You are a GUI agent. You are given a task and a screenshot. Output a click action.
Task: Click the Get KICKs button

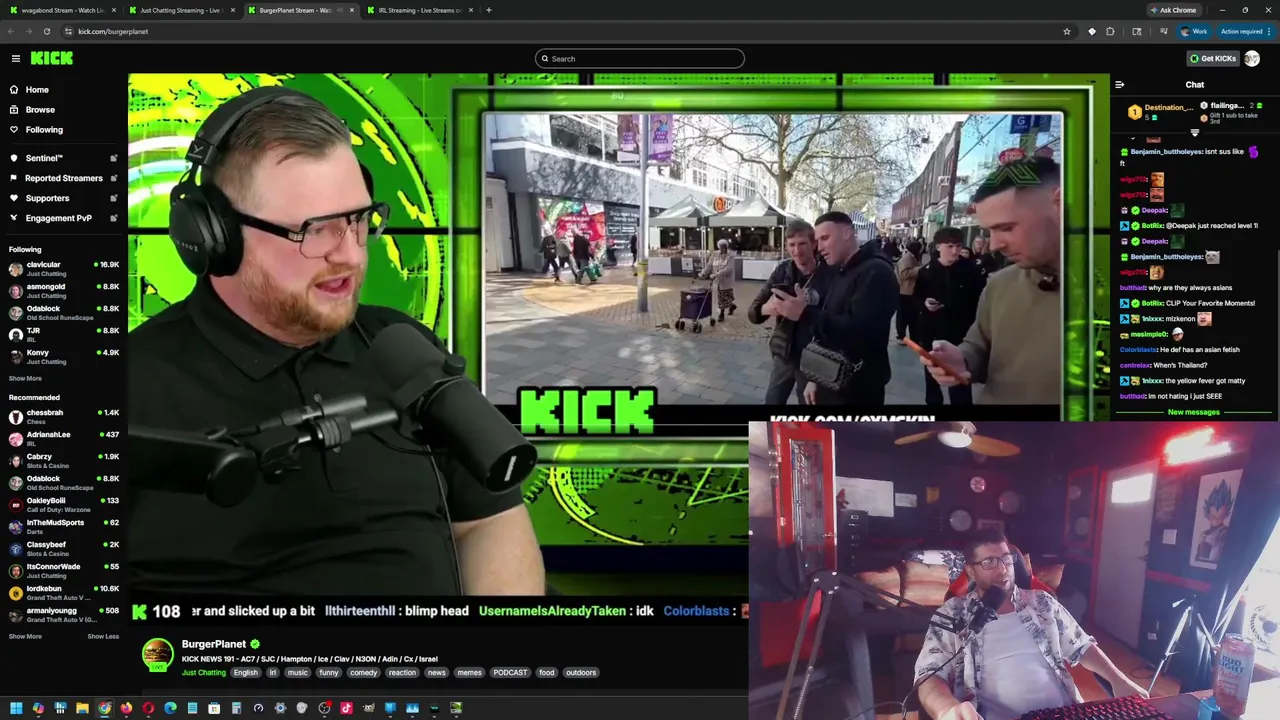(1213, 59)
